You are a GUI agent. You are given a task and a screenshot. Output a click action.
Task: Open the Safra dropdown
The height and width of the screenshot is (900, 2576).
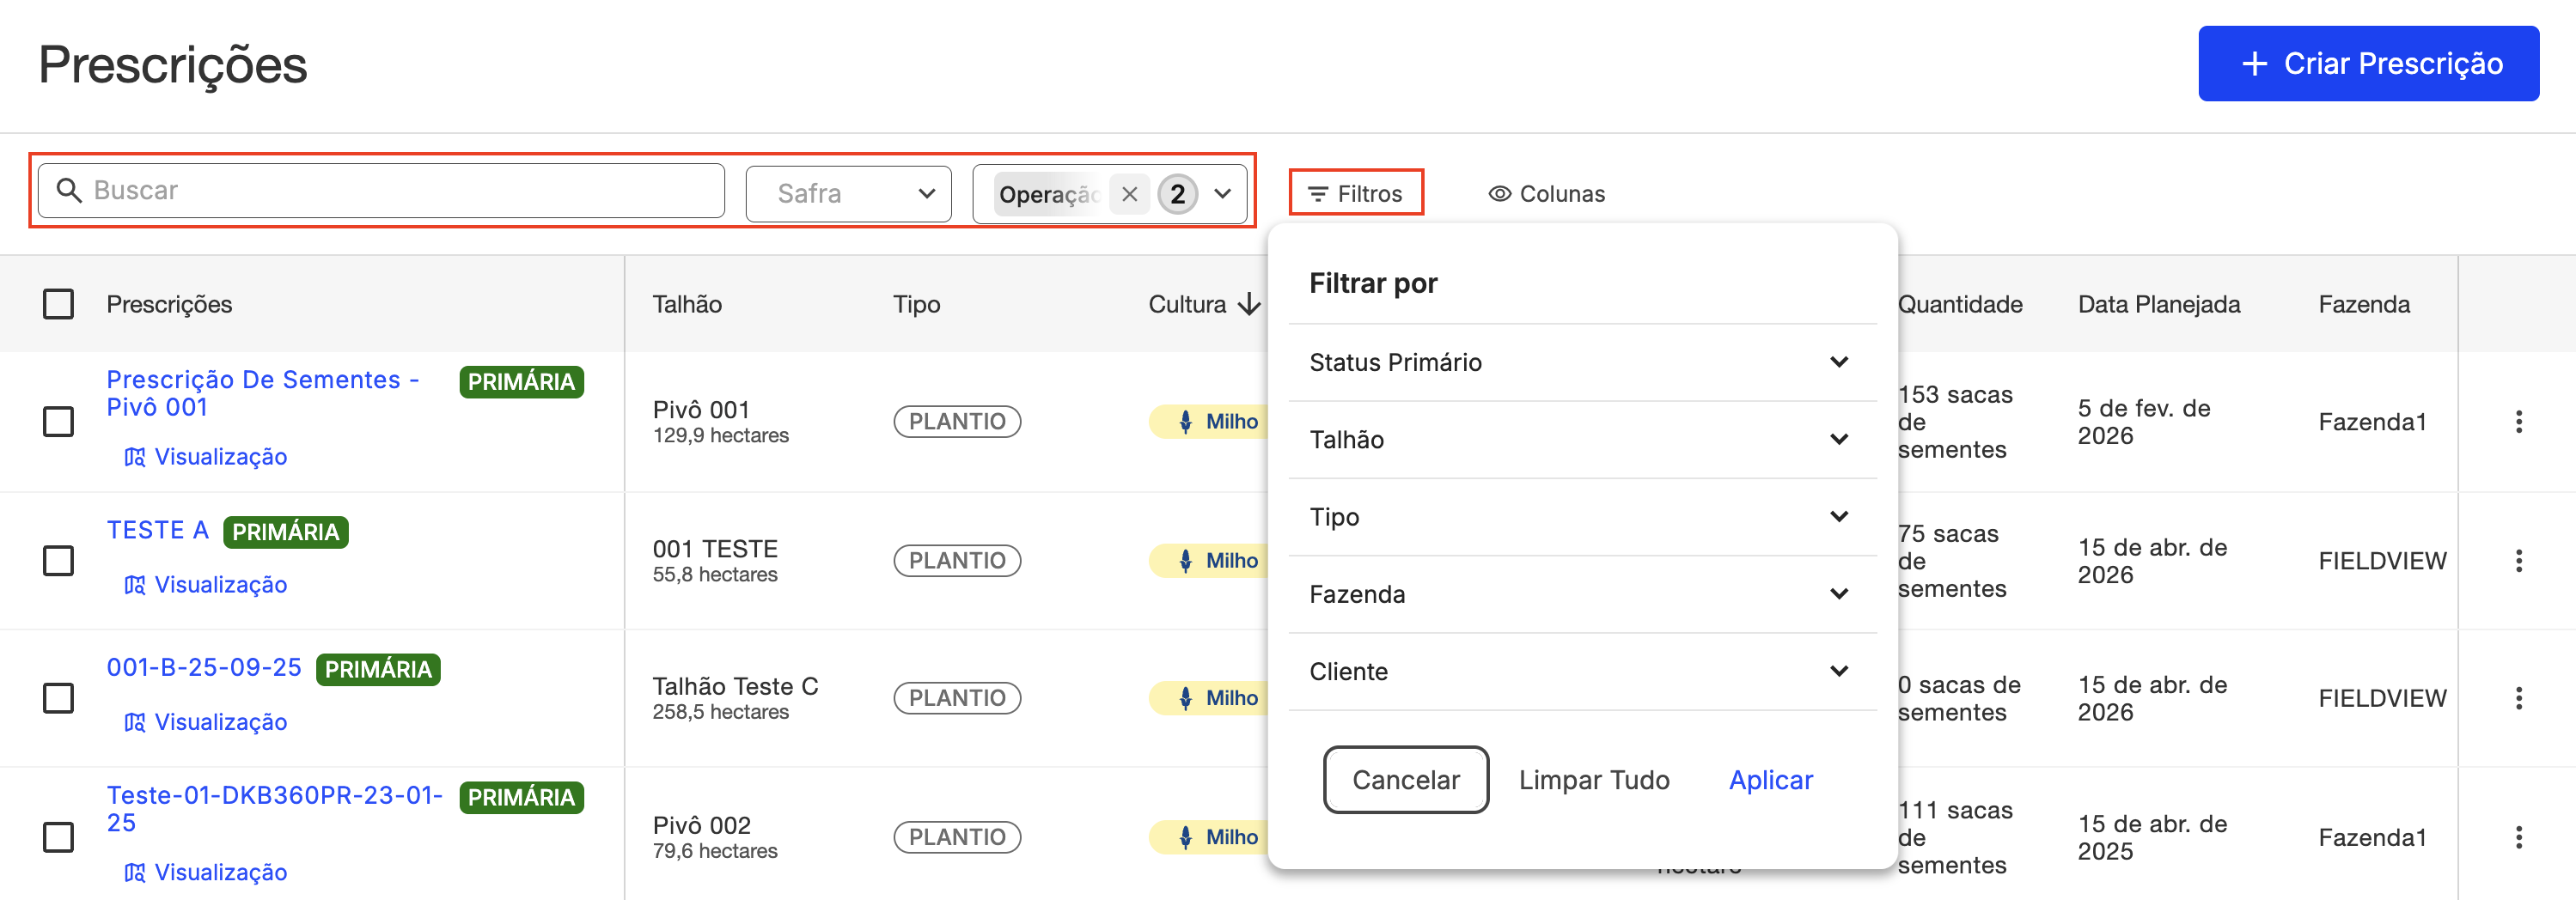[x=848, y=194]
